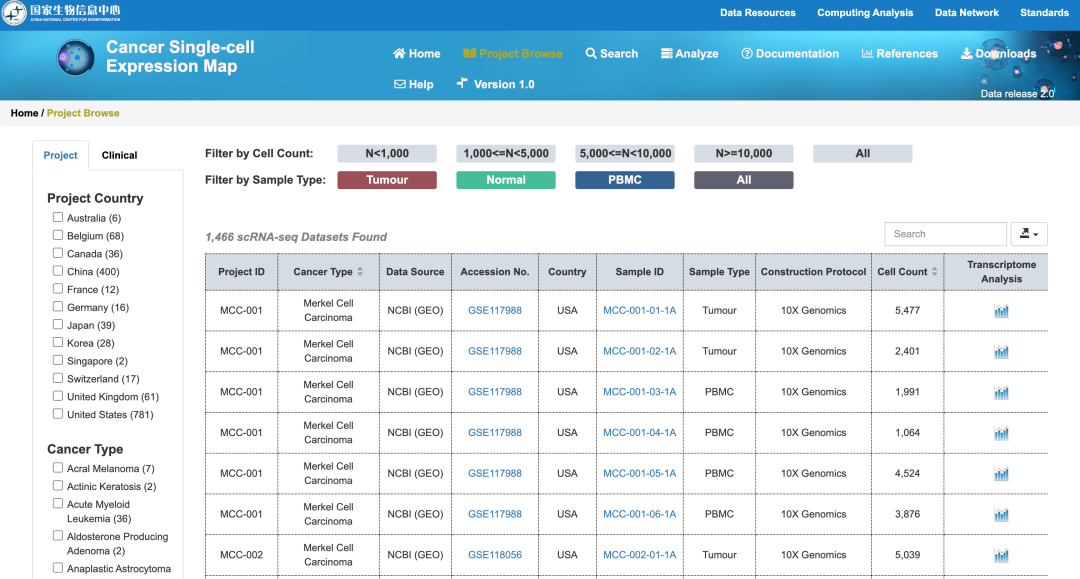Filter by cell count 5,000<=N<10,000
Image resolution: width=1080 pixels, height=579 pixels.
coord(625,154)
